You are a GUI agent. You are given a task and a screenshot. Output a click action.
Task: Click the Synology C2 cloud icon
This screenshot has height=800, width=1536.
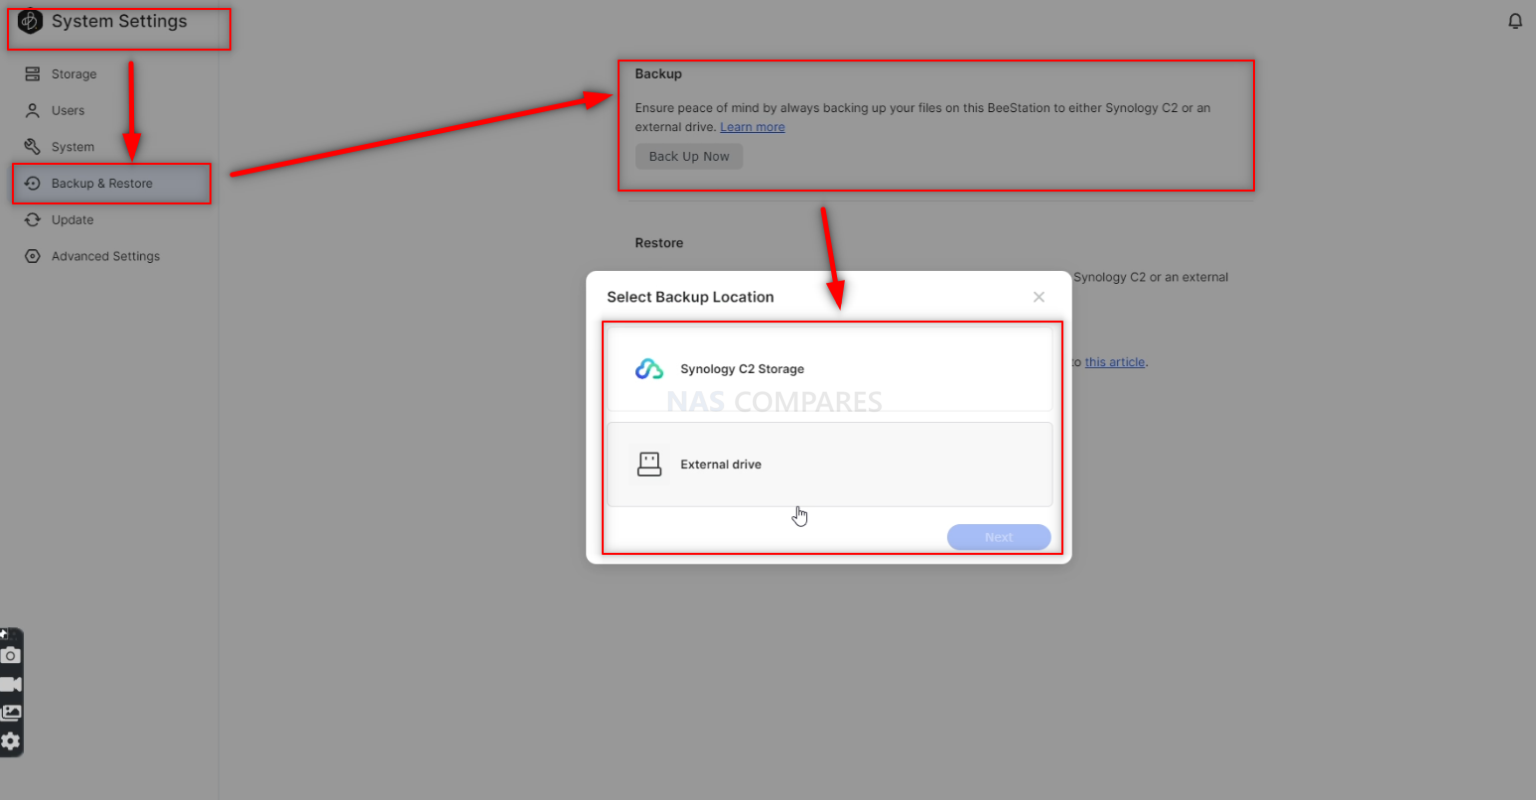[649, 368]
